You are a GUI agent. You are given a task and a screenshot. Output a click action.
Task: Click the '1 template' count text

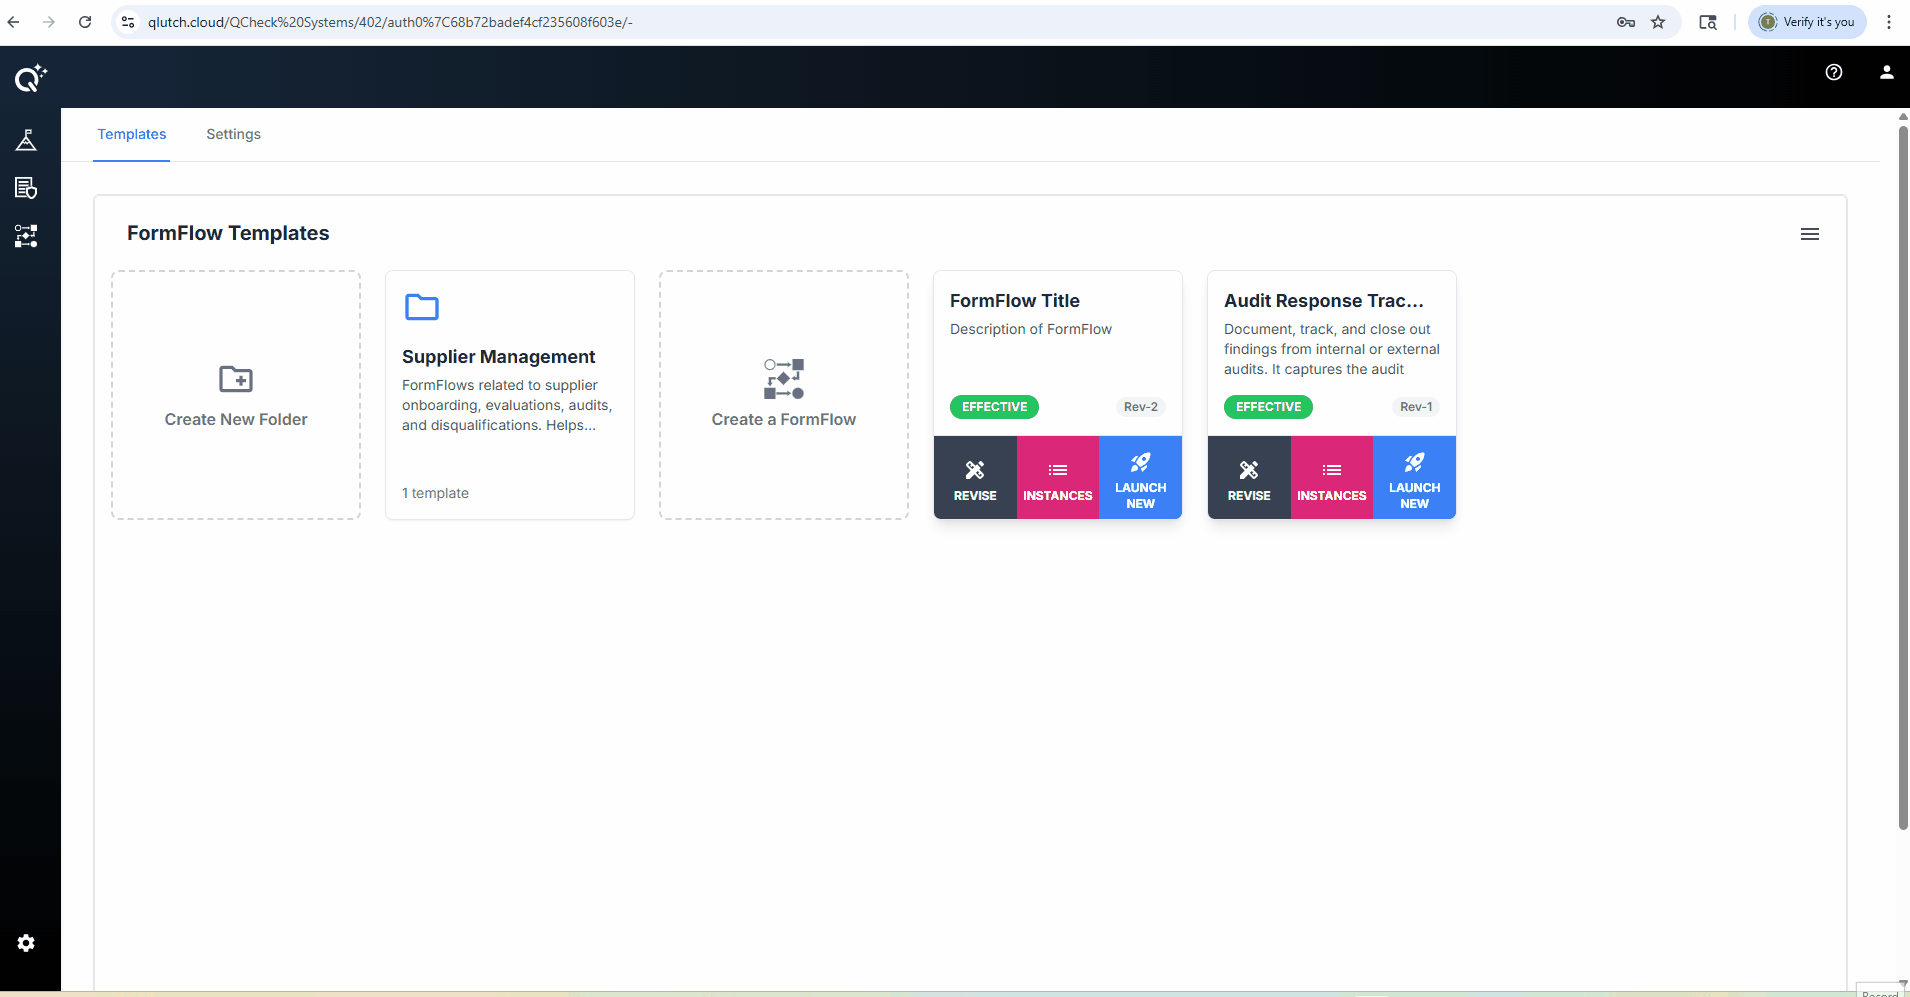point(435,493)
